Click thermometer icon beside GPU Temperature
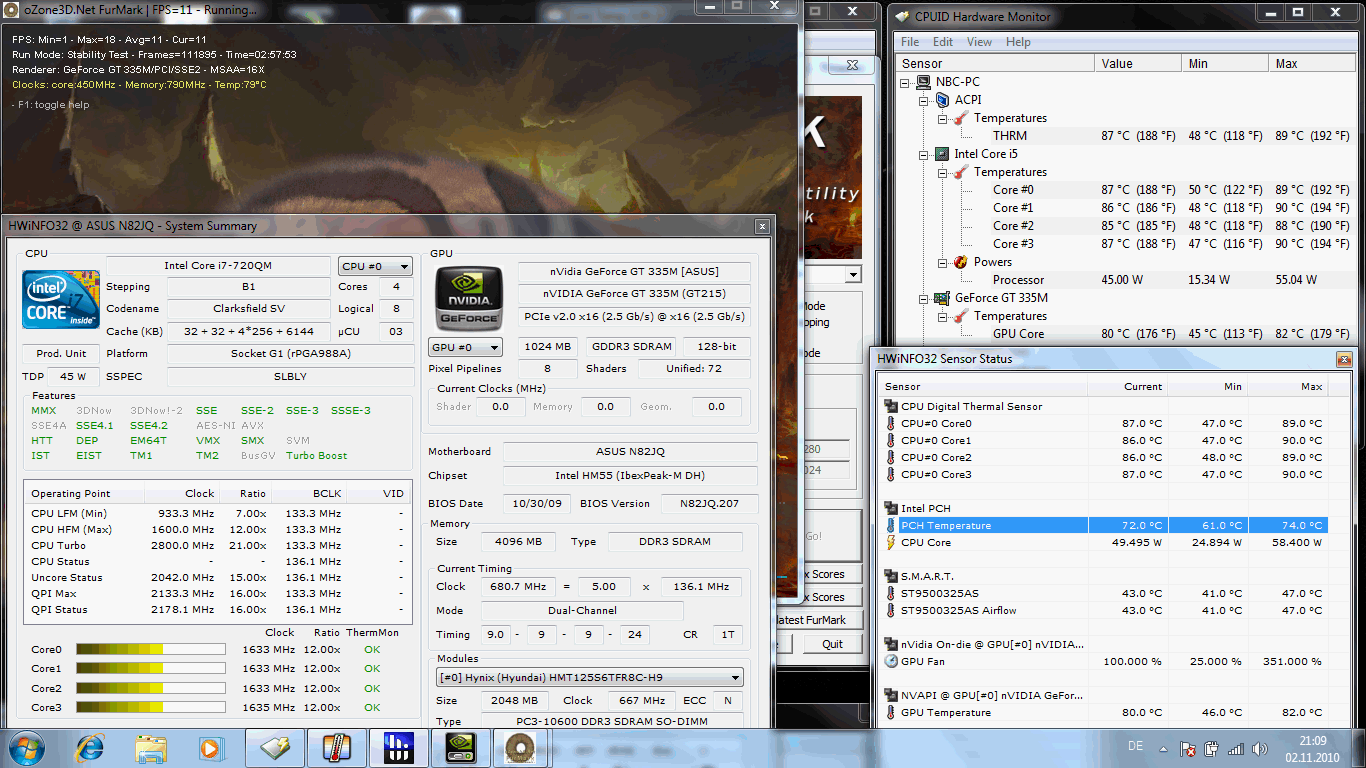1366x768 pixels. tap(891, 712)
